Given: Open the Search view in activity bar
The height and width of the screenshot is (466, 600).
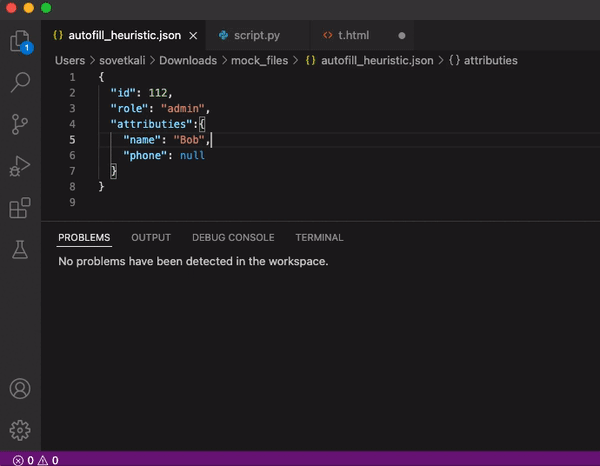Looking at the screenshot, I should pos(20,82).
